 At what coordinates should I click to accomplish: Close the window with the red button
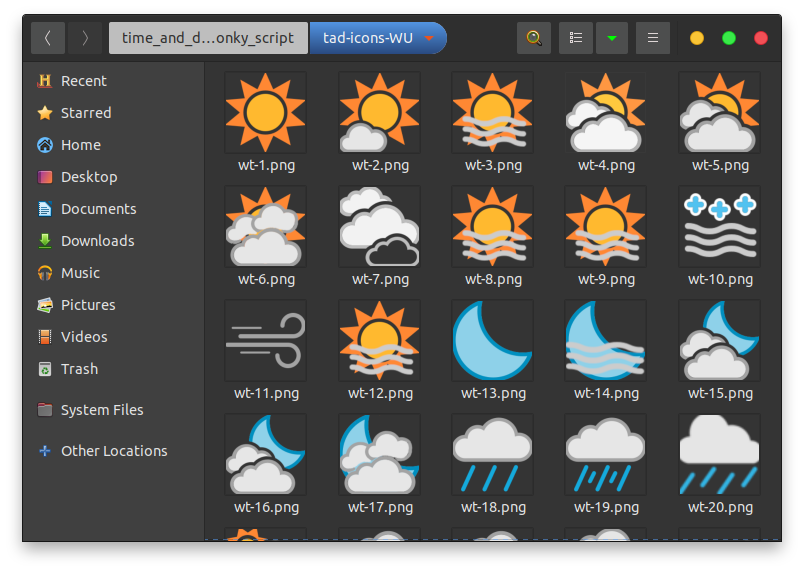point(761,38)
